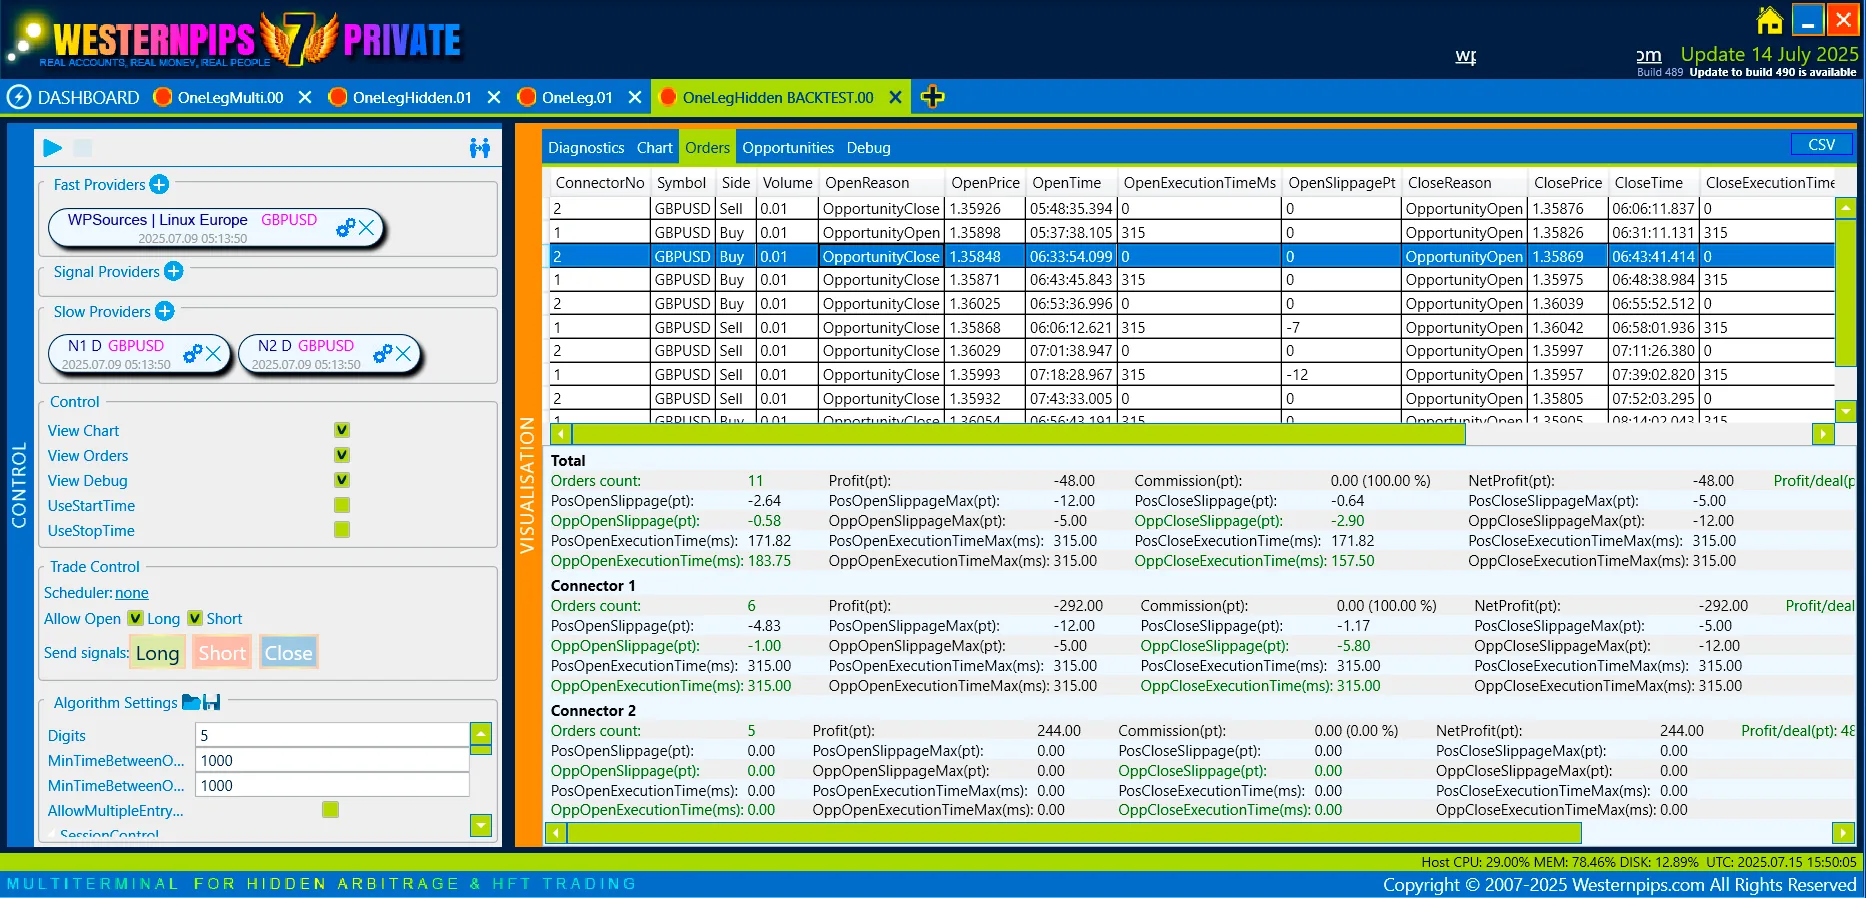Open the Diagnostics tab
Screen dimensions: 1866x898
click(586, 148)
